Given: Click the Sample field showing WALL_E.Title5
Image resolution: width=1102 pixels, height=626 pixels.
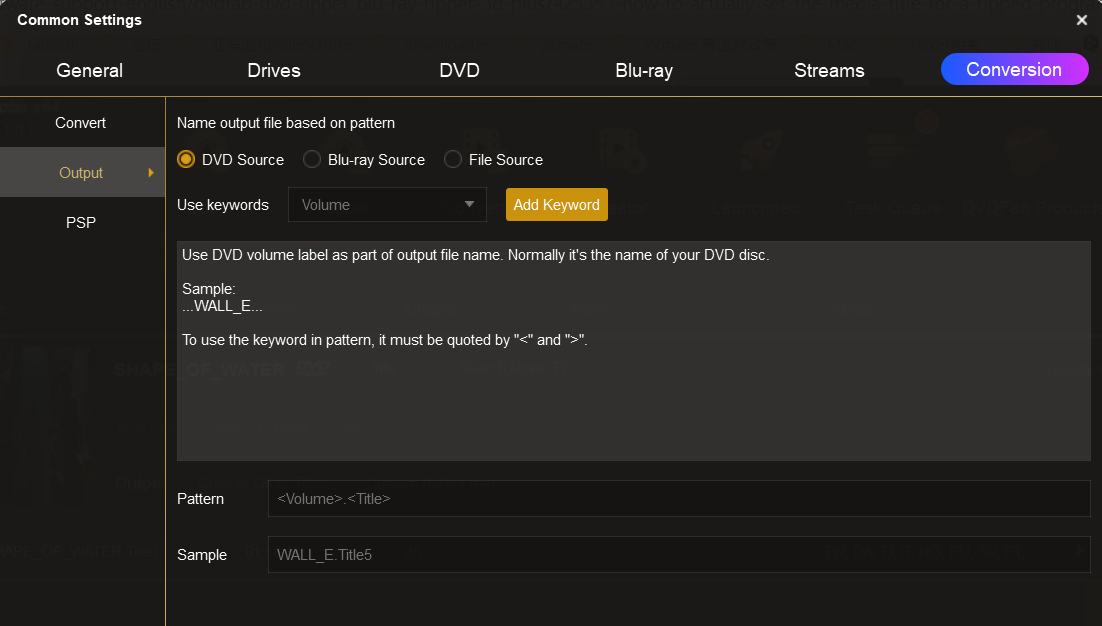Looking at the screenshot, I should coord(678,554).
